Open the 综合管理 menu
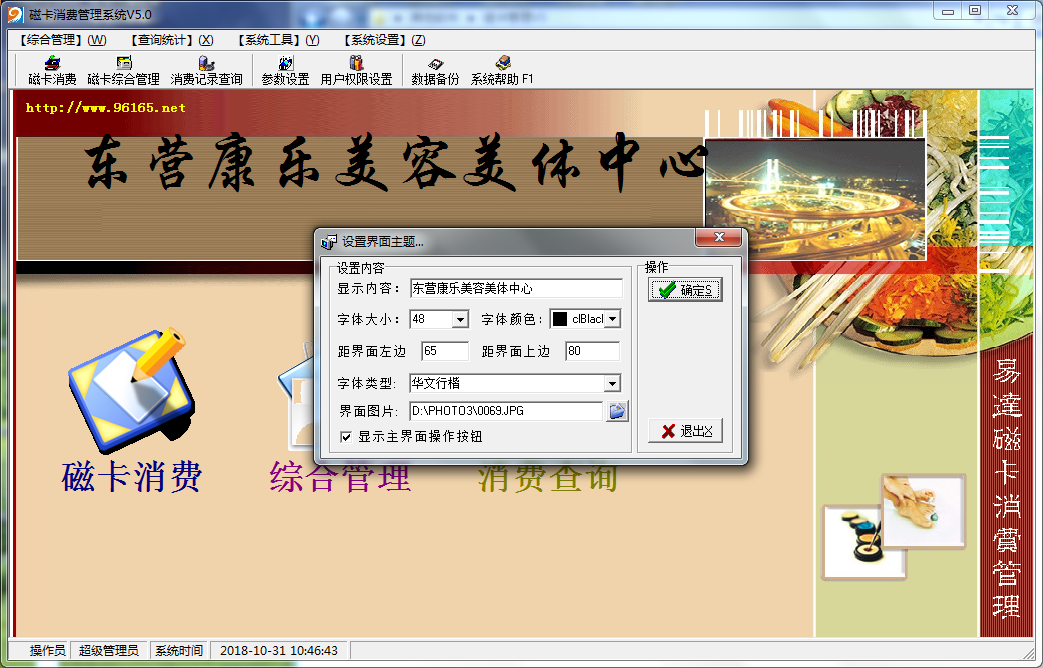The width and height of the screenshot is (1043, 668). (x=62, y=40)
